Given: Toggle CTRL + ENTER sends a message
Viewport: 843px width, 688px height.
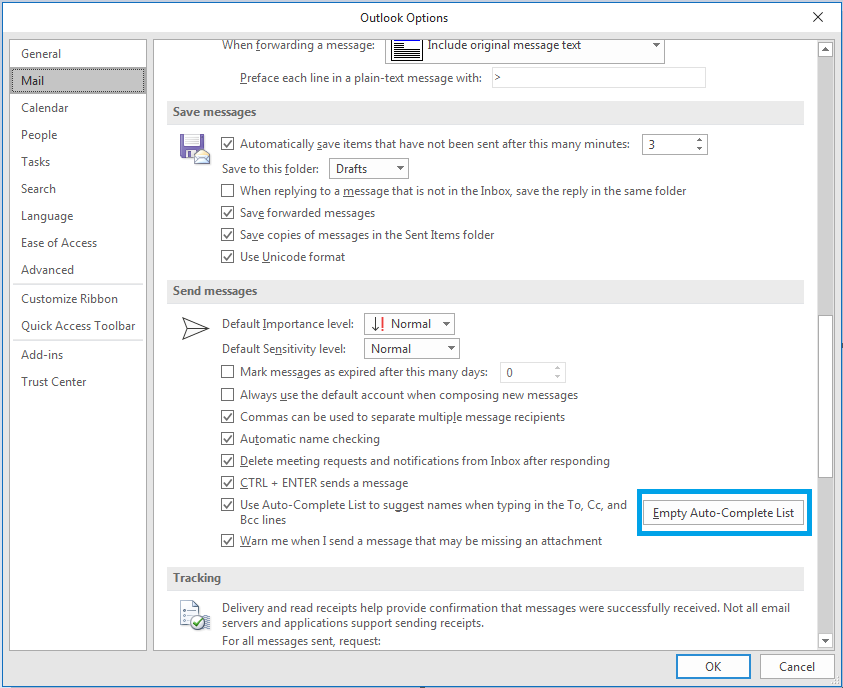Looking at the screenshot, I should (228, 483).
